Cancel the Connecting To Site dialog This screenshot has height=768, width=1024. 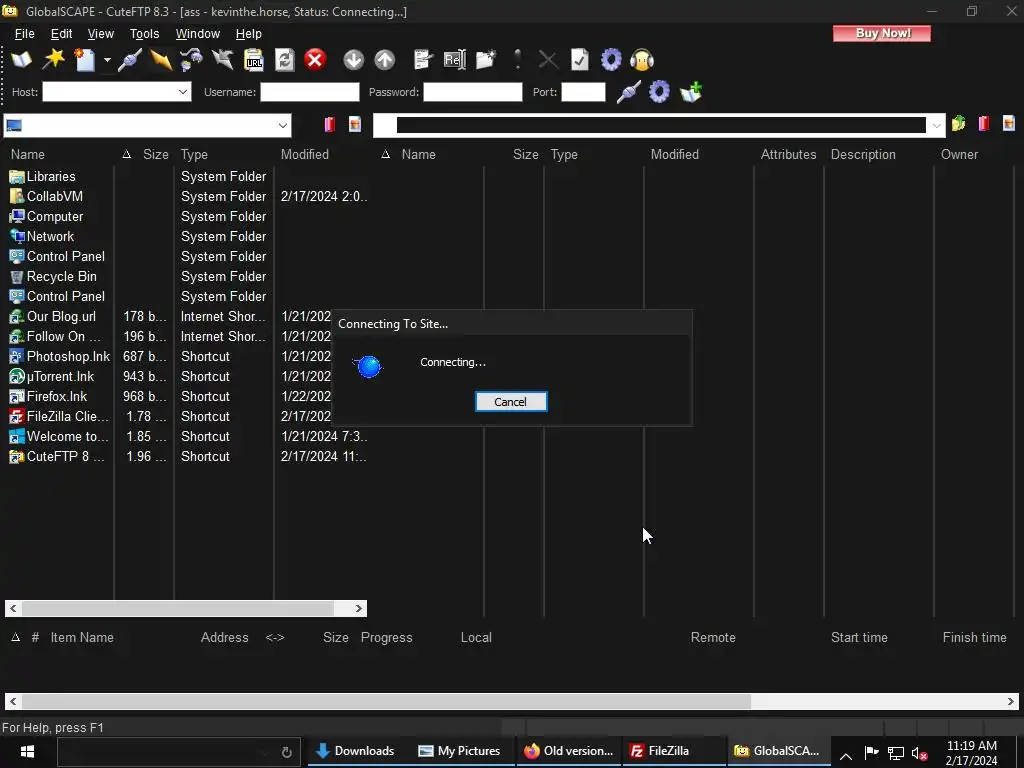(x=511, y=402)
